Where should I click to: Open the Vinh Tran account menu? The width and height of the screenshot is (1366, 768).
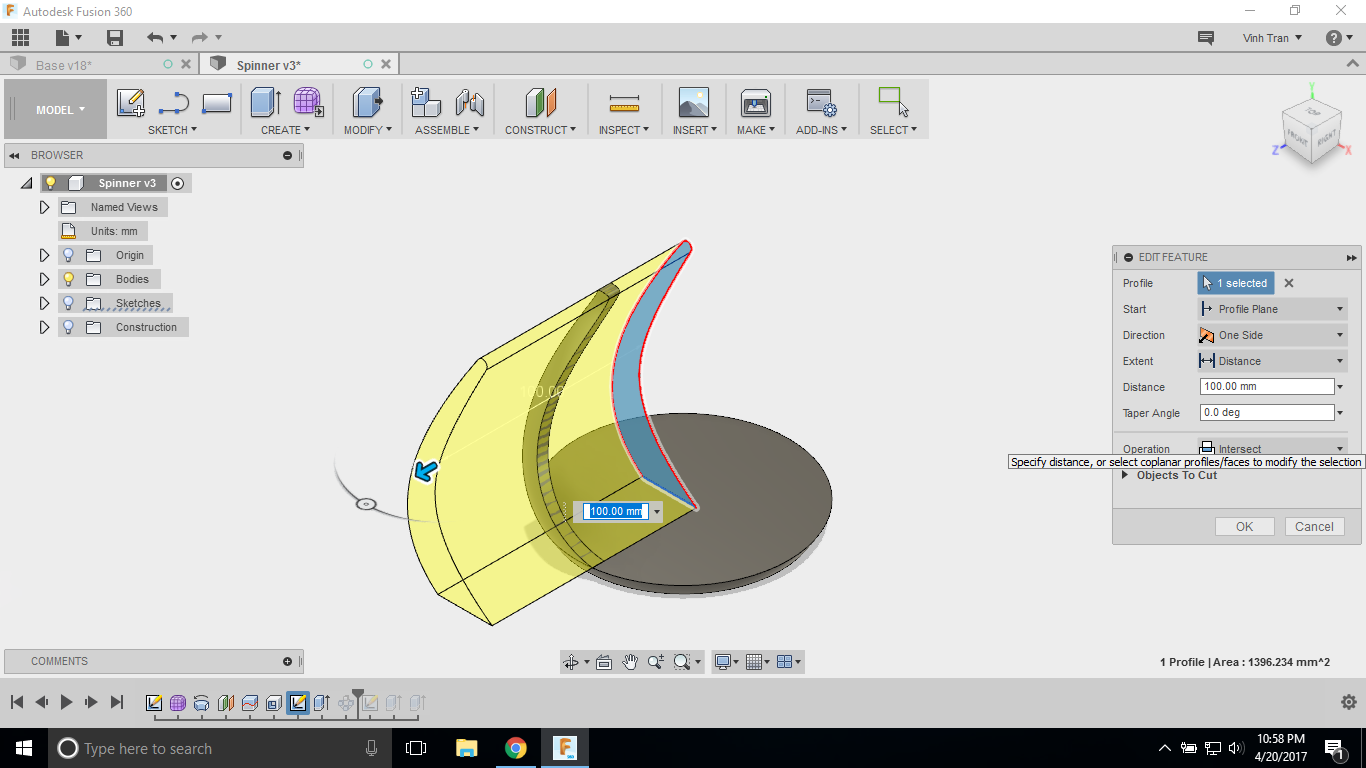point(1272,38)
